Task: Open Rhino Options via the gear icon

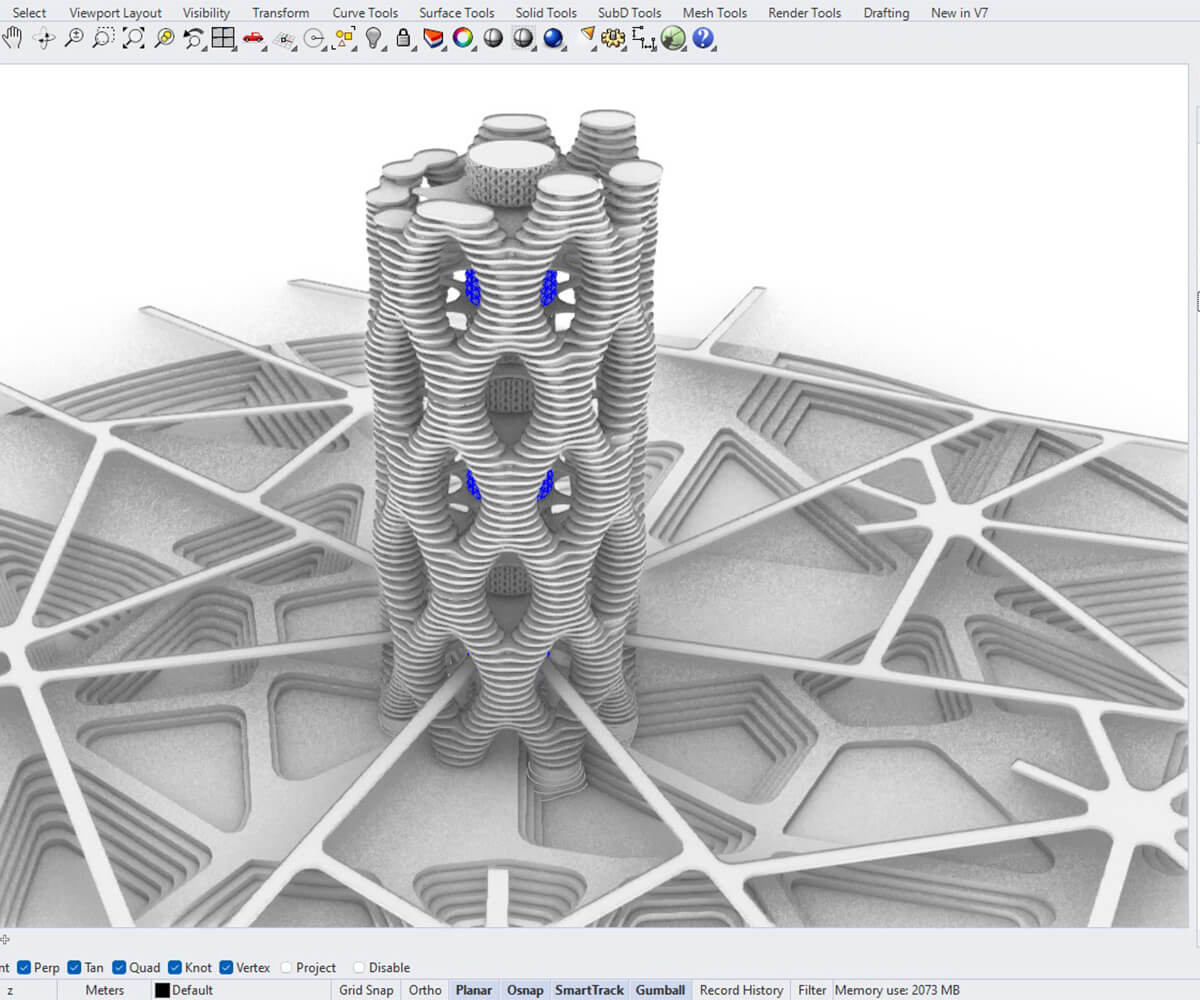Action: click(613, 39)
